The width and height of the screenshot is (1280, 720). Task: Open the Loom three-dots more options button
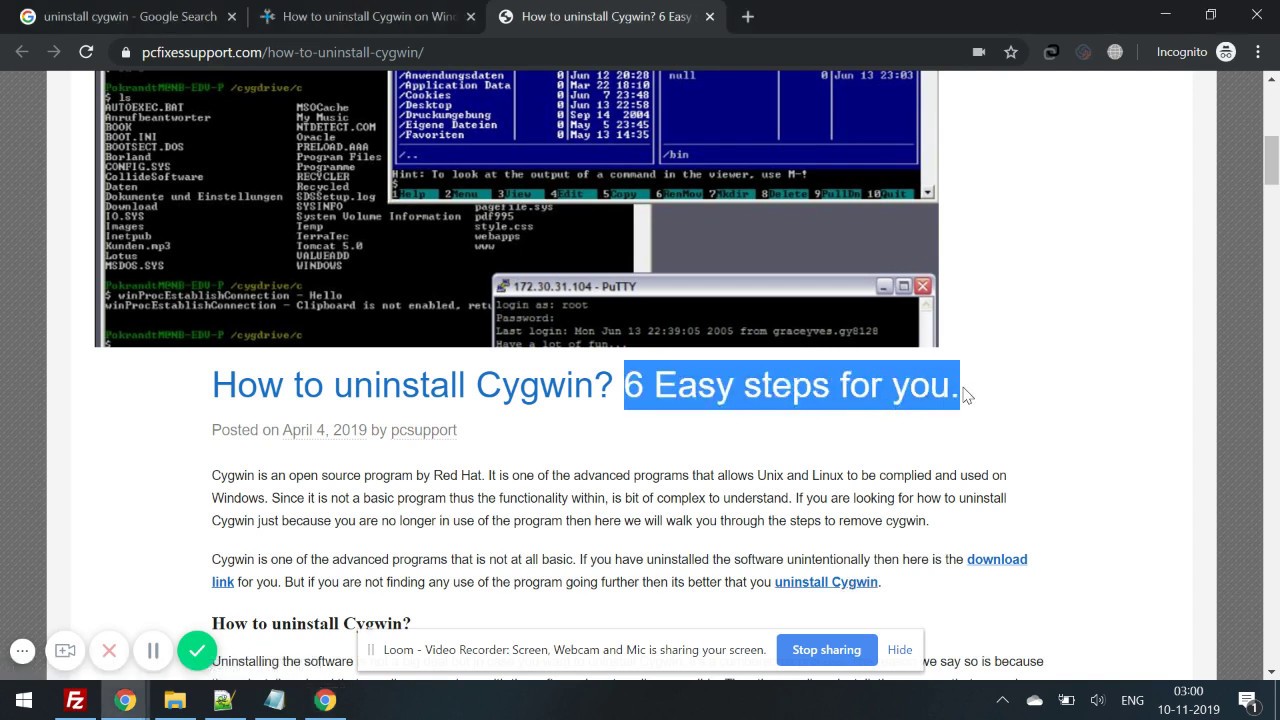23,651
